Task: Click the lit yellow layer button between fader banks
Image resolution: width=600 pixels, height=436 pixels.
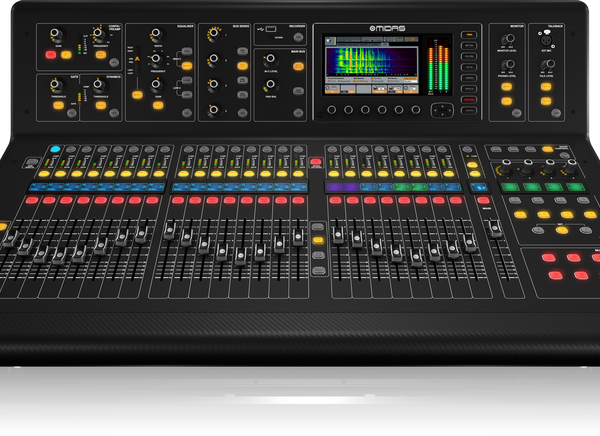Action: (x=318, y=240)
